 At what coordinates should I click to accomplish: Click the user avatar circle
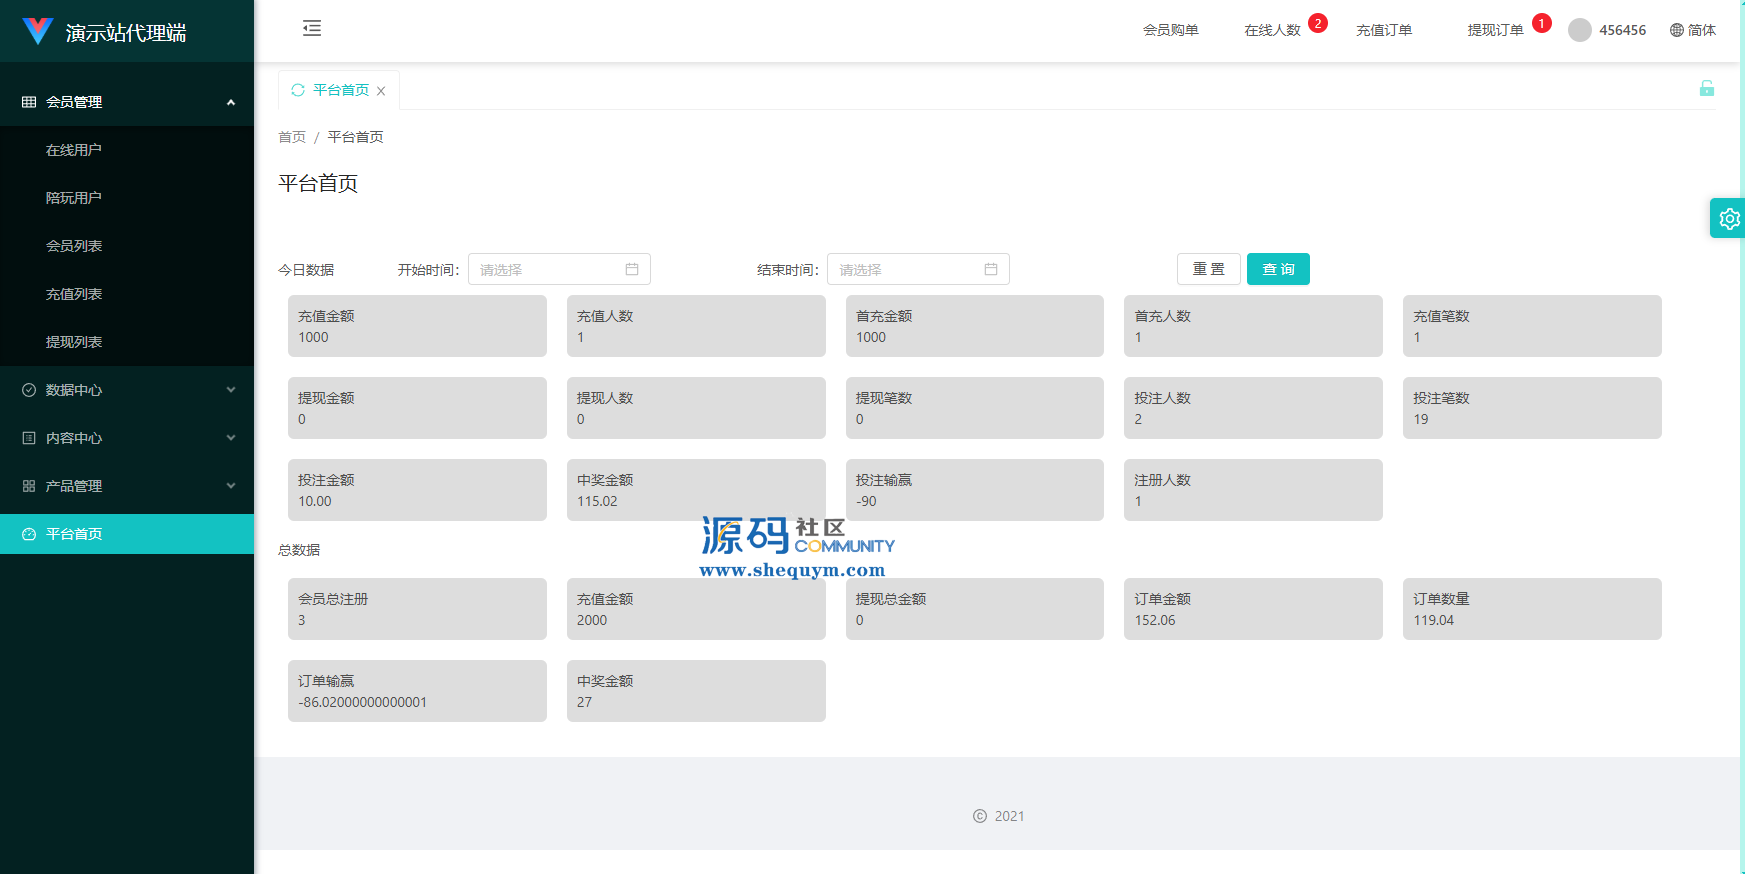(1580, 30)
